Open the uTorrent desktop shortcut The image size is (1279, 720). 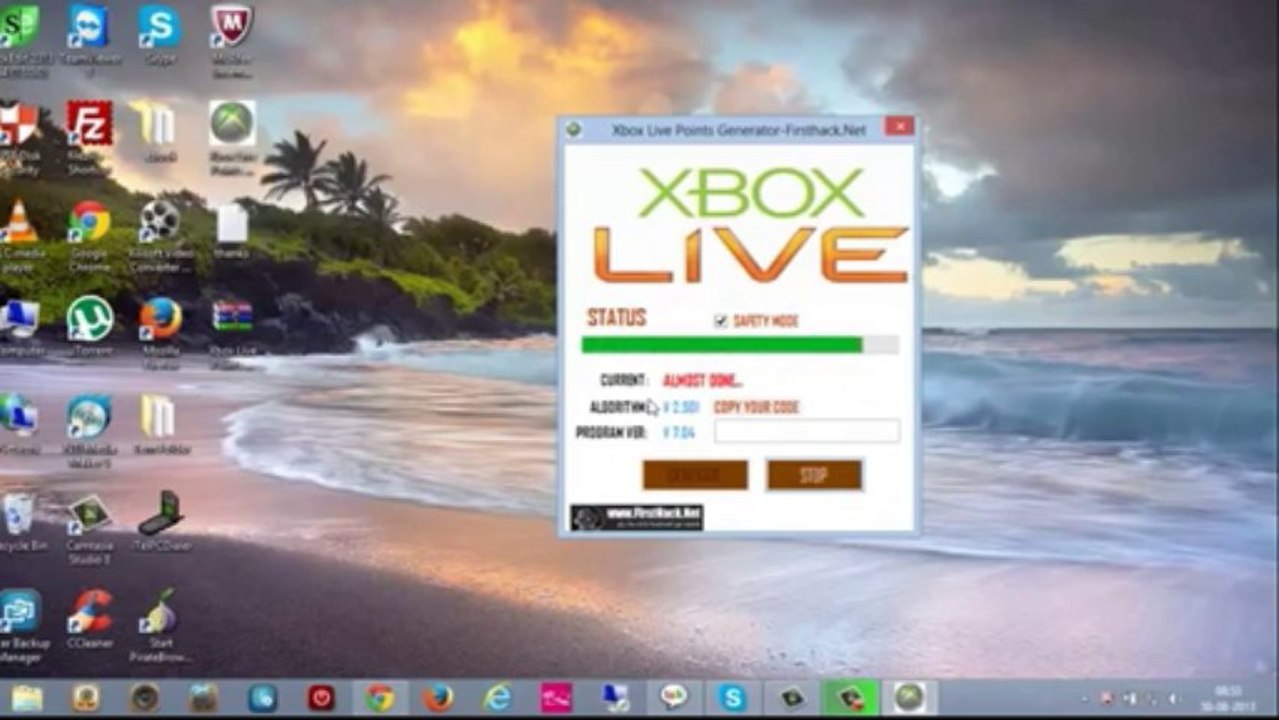pyautogui.click(x=89, y=325)
